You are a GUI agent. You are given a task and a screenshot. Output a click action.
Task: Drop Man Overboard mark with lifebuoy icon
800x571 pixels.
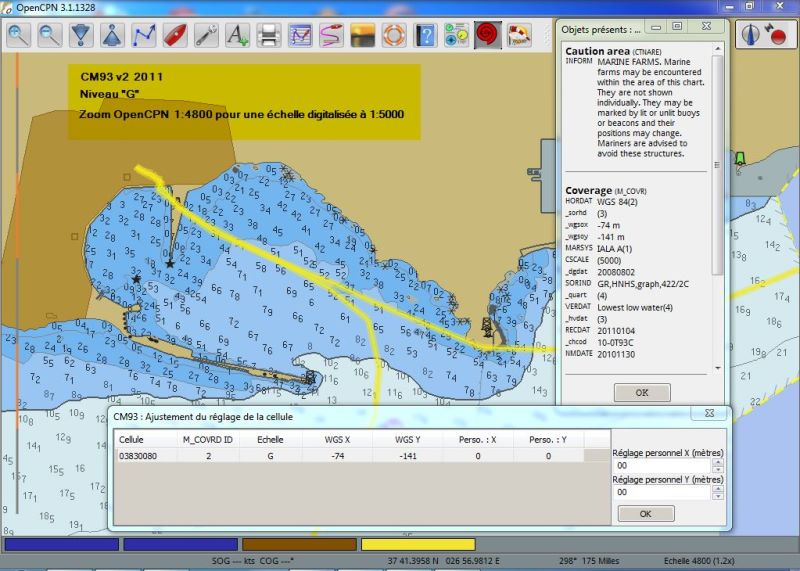pos(394,35)
